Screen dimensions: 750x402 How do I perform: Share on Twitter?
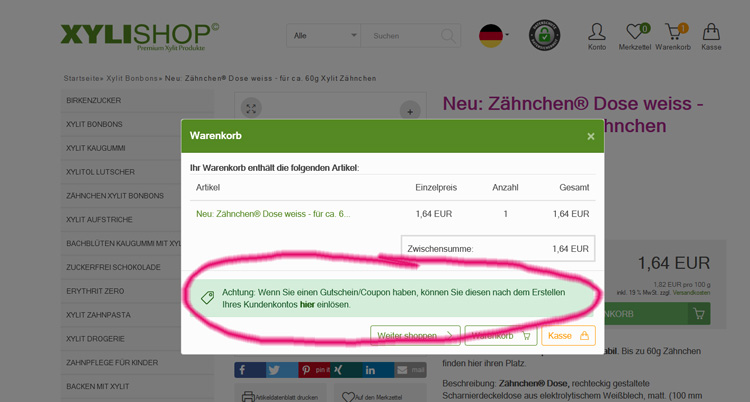pos(282,370)
